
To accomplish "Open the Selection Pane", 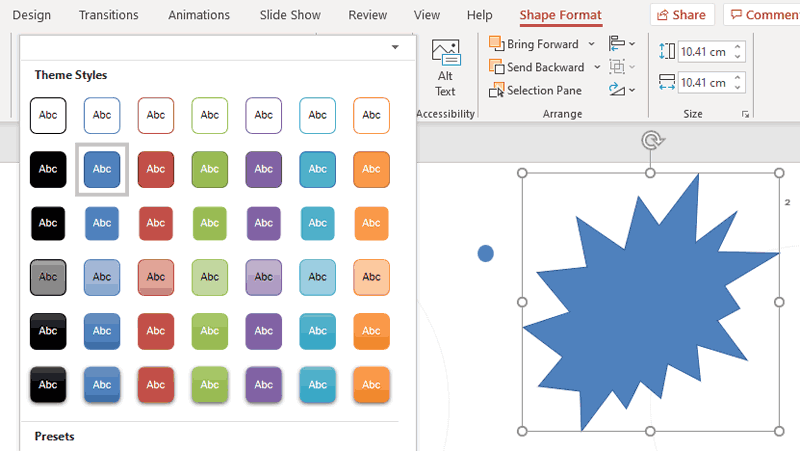I will click(535, 90).
